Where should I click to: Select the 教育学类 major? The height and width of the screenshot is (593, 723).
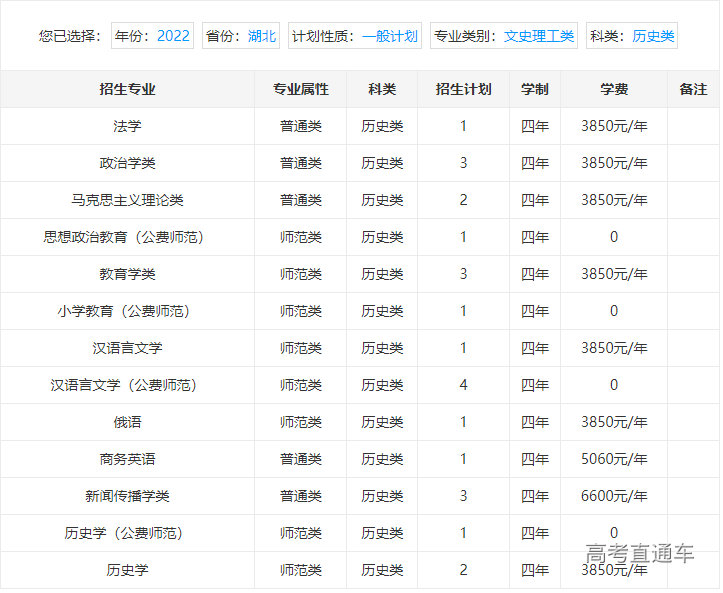pyautogui.click(x=127, y=274)
